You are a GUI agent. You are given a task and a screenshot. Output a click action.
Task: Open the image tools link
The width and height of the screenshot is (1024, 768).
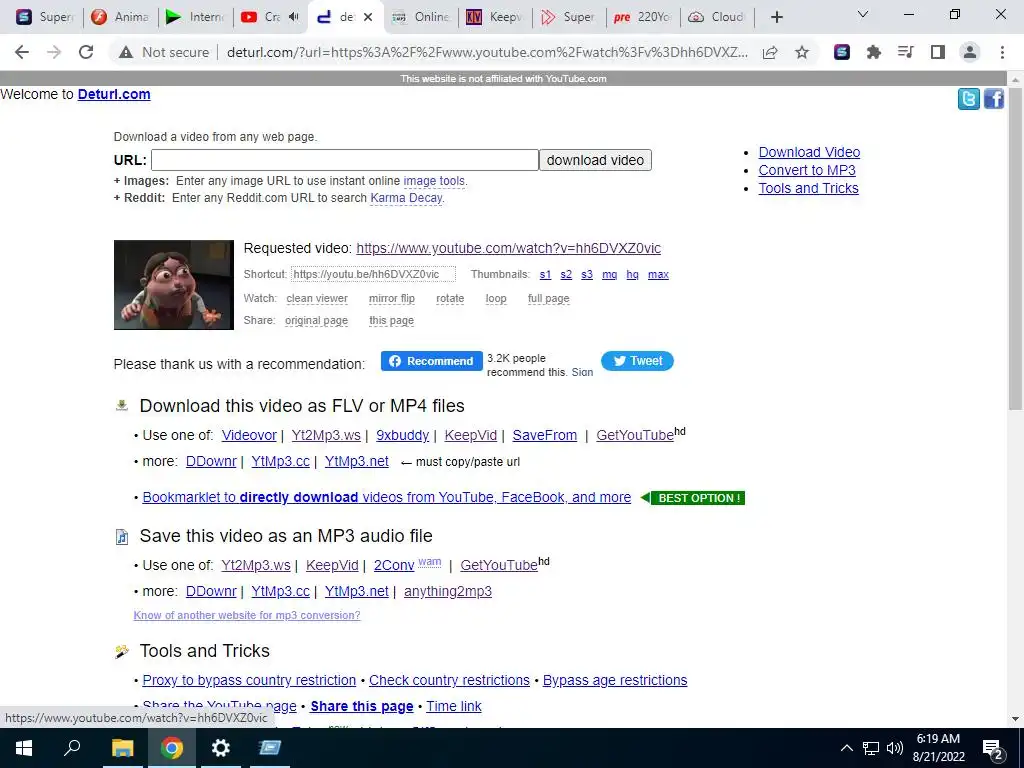[434, 181]
